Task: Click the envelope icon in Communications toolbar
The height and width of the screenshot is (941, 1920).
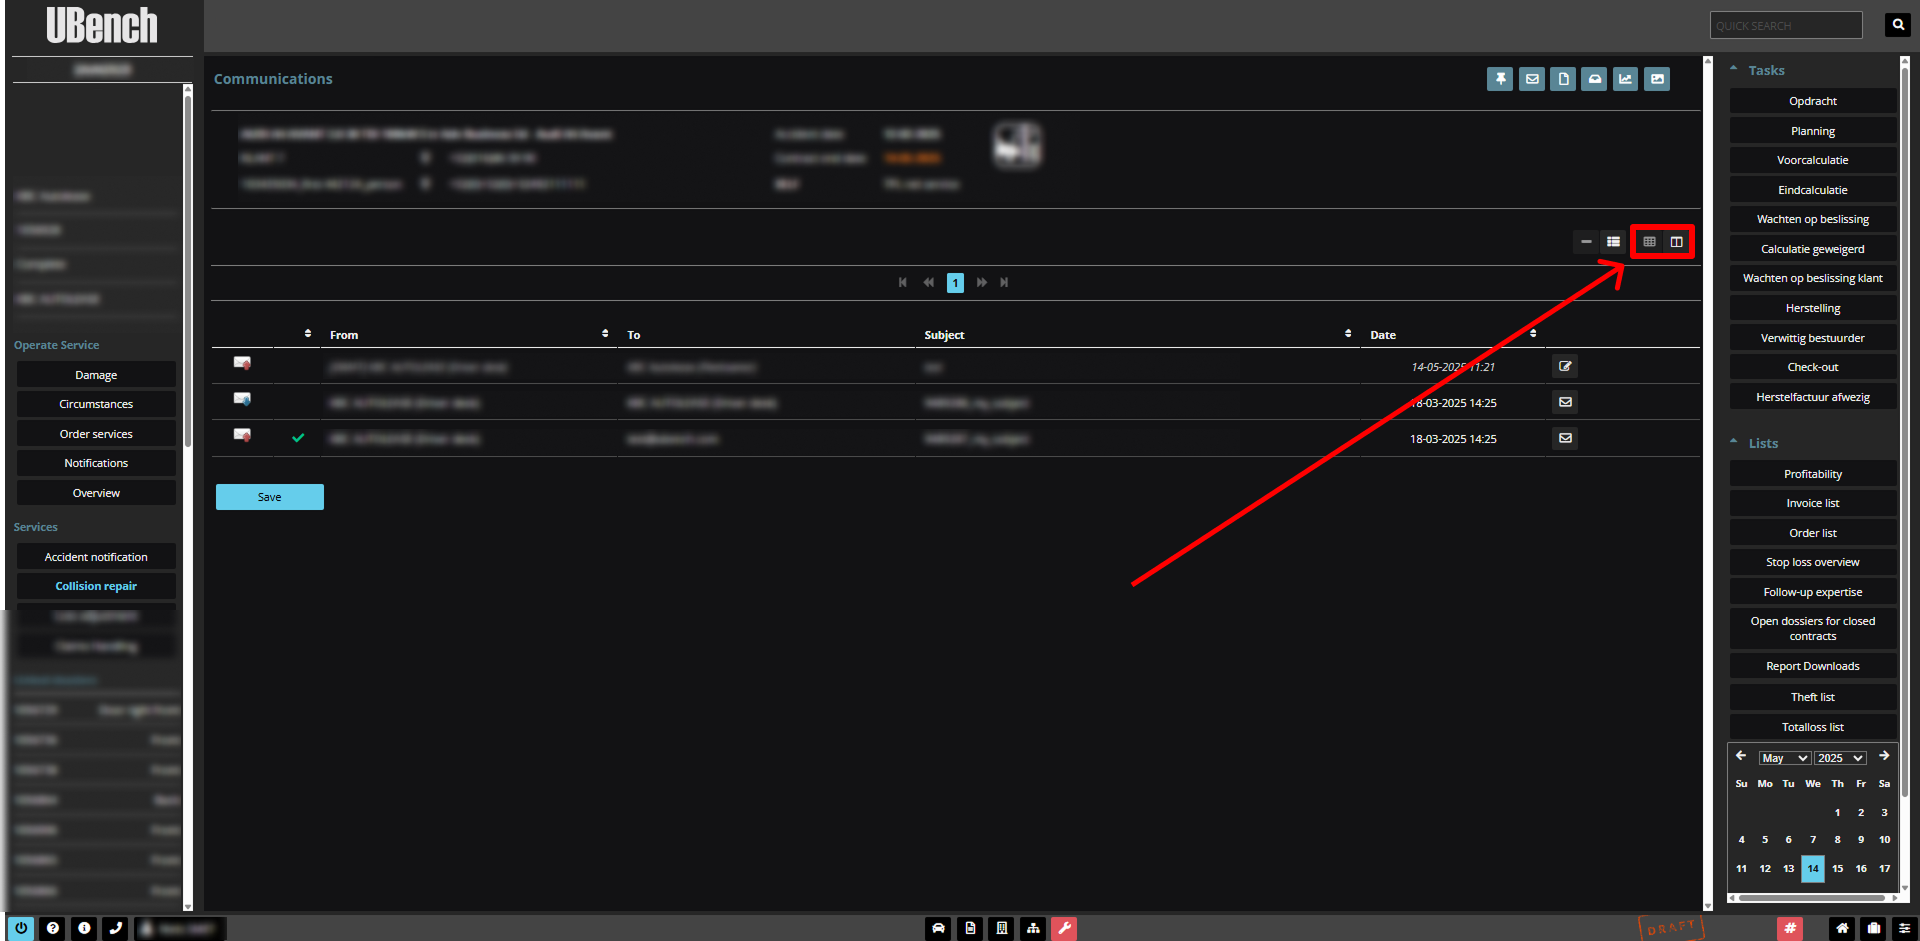Action: tap(1532, 79)
